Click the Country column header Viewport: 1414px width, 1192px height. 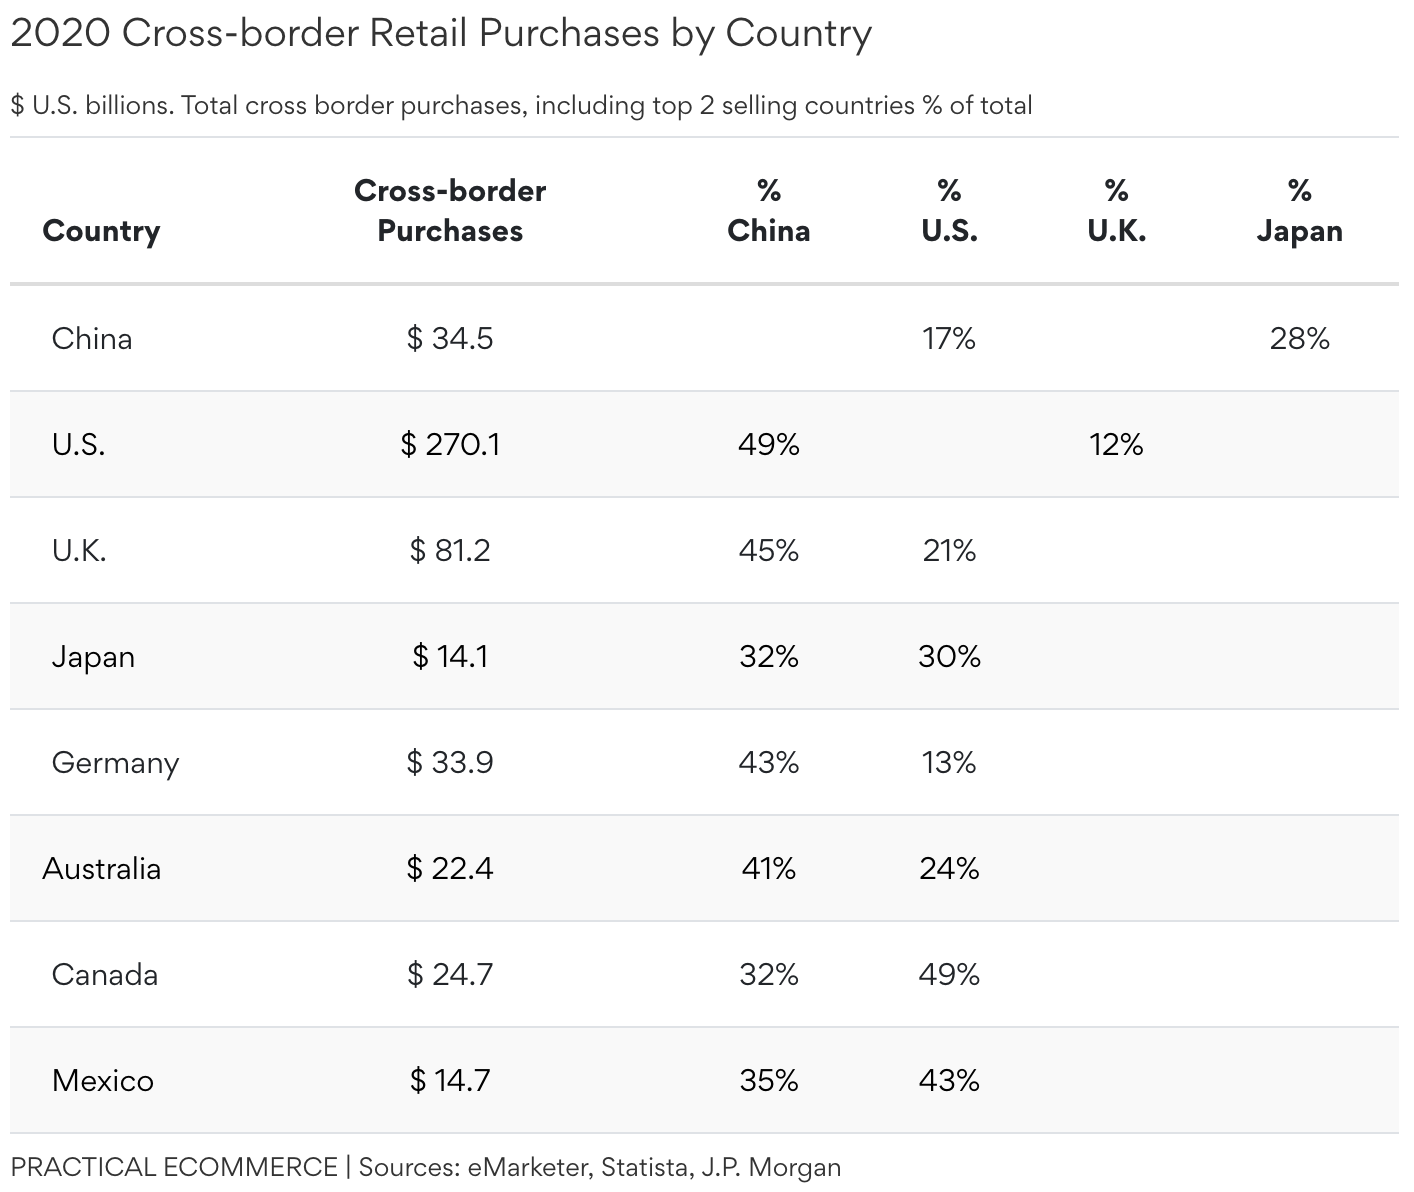pyautogui.click(x=101, y=231)
